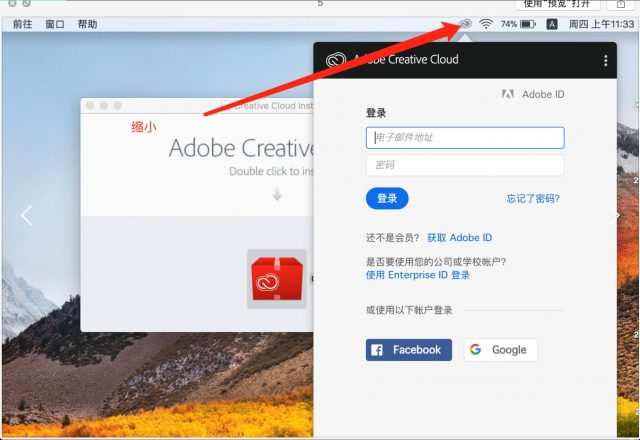The height and width of the screenshot is (440, 640).
Task: Click the share button at top right
Action: coord(621,4)
